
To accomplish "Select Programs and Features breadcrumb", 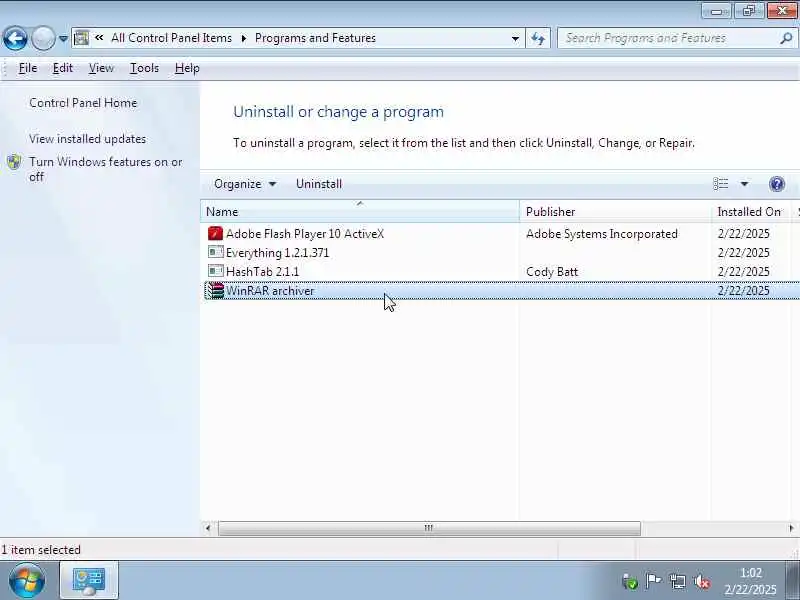I will (x=315, y=38).
